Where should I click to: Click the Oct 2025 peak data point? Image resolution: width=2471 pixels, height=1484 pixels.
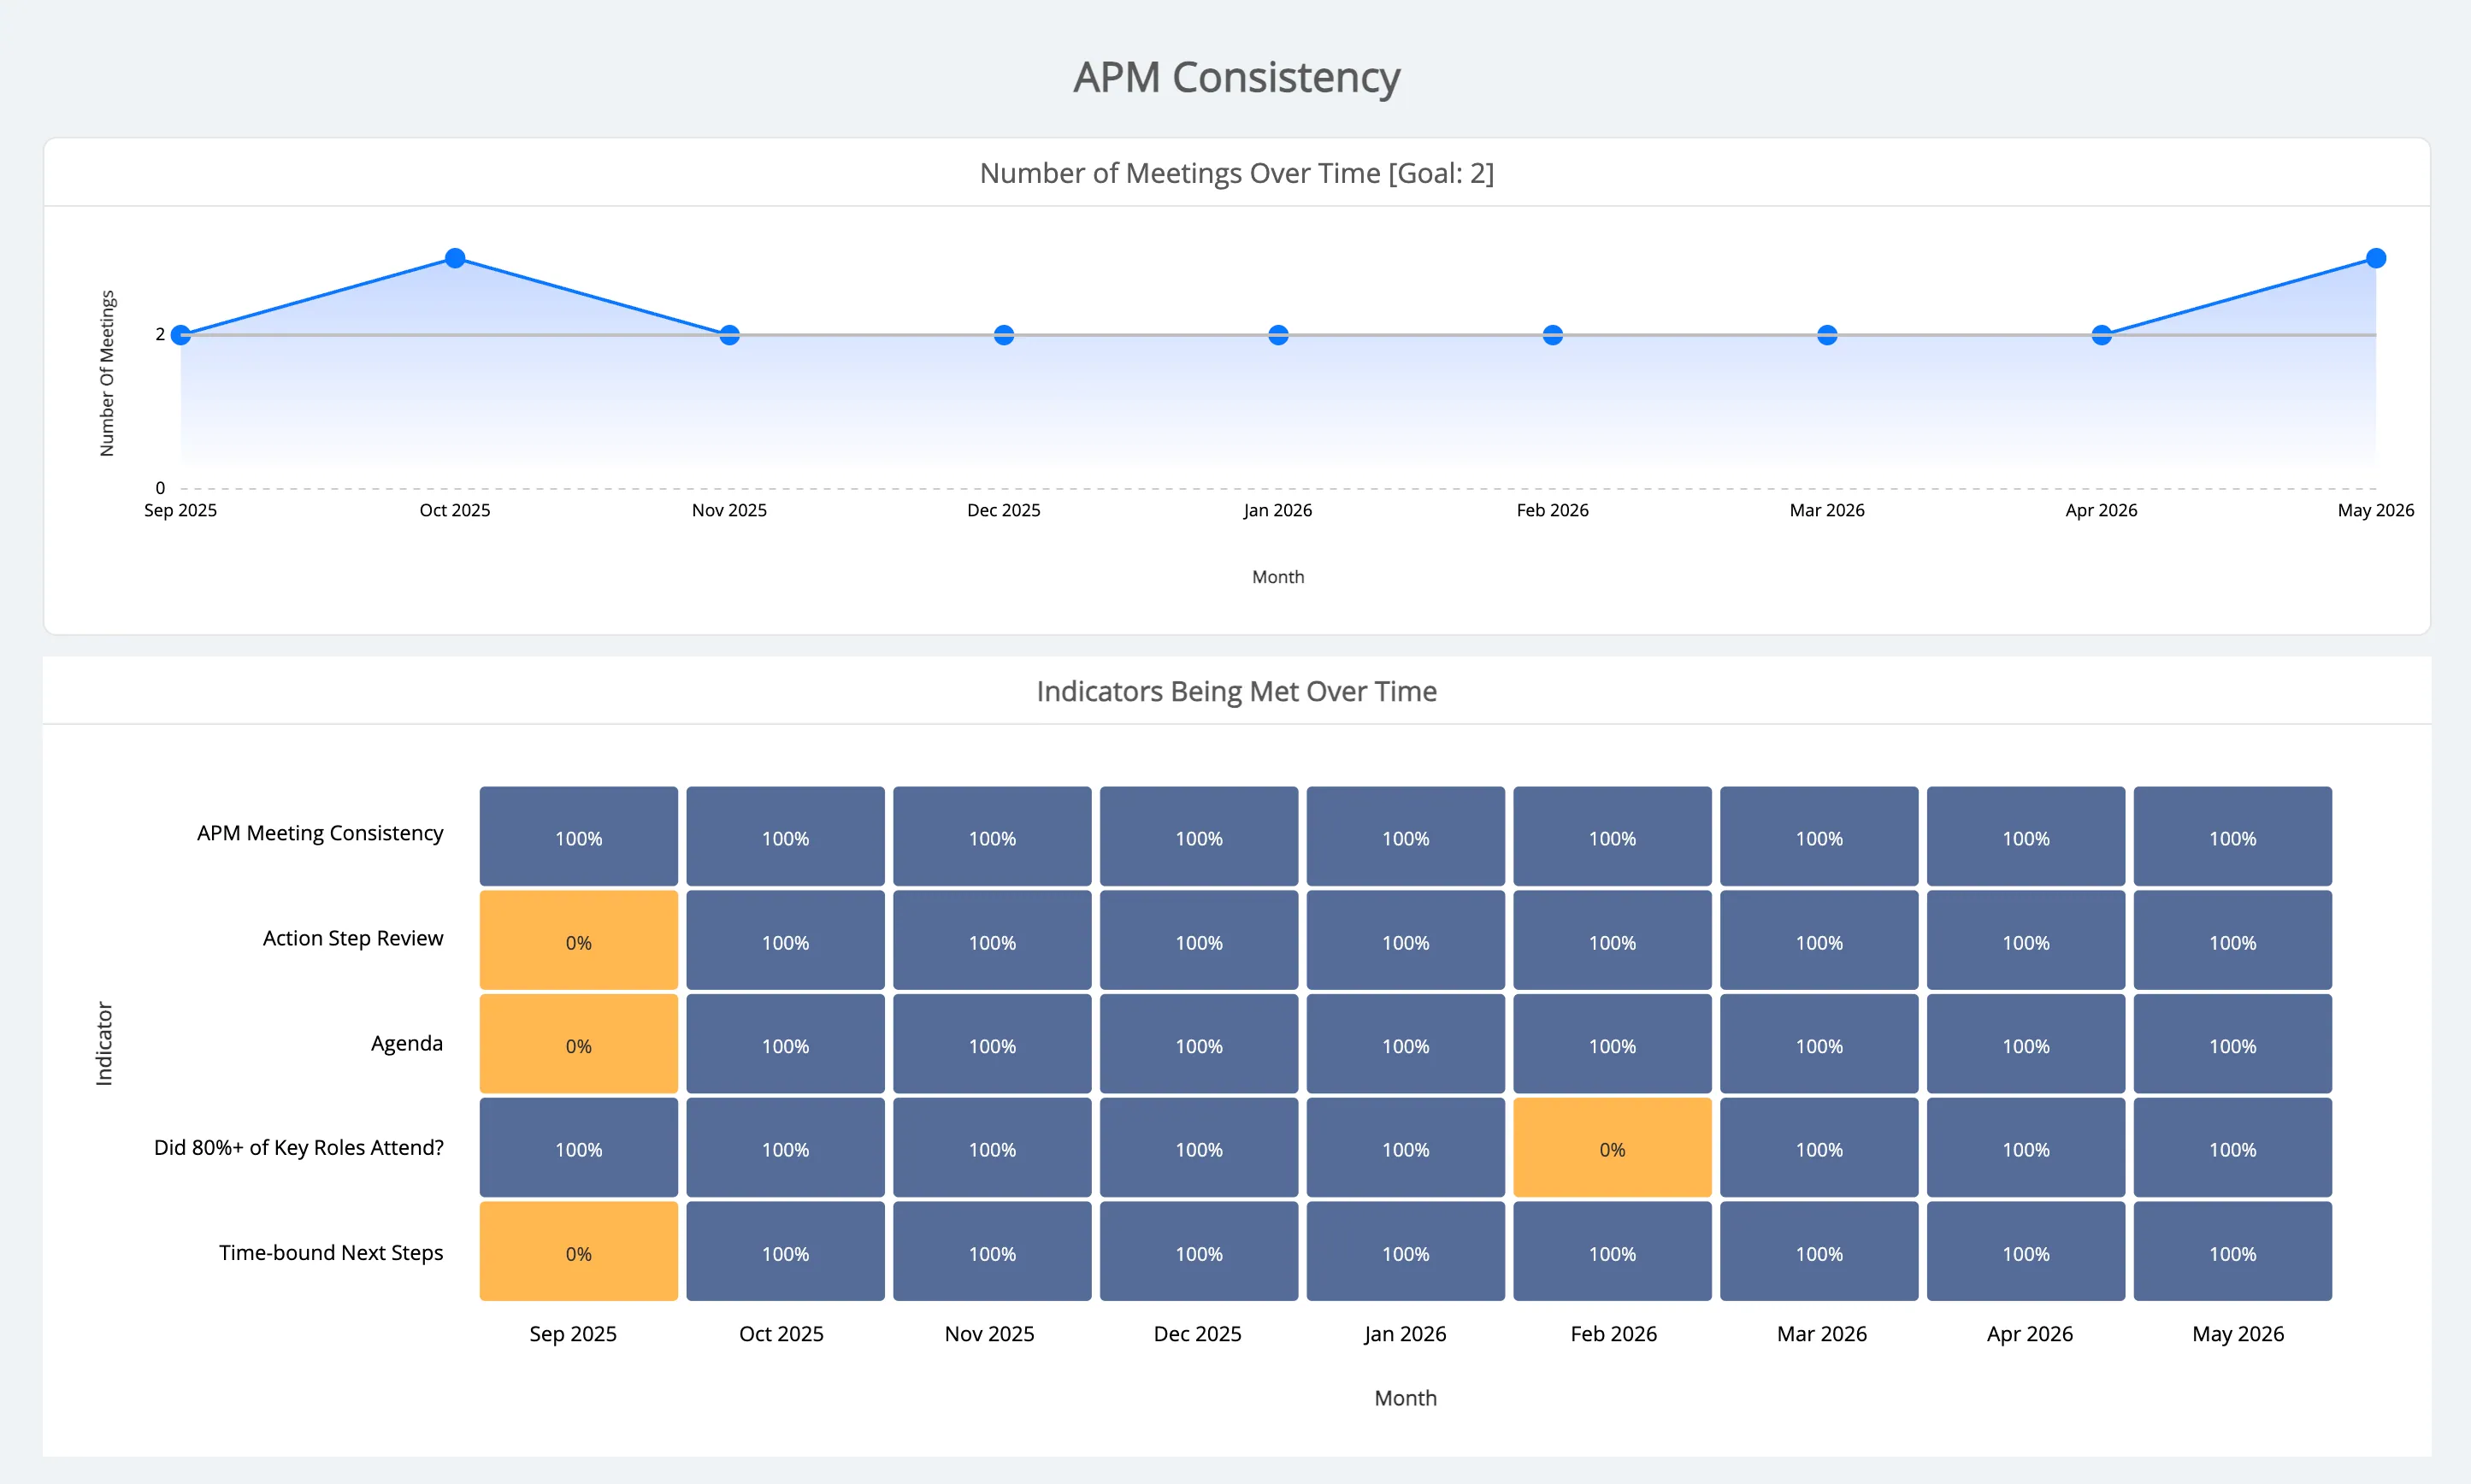point(455,258)
